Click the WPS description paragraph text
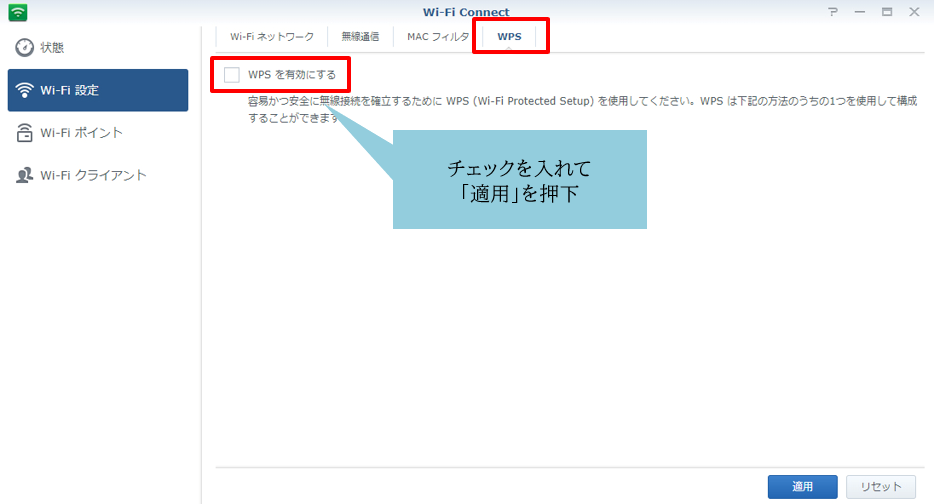Viewport: 934px width, 504px height. 580,109
